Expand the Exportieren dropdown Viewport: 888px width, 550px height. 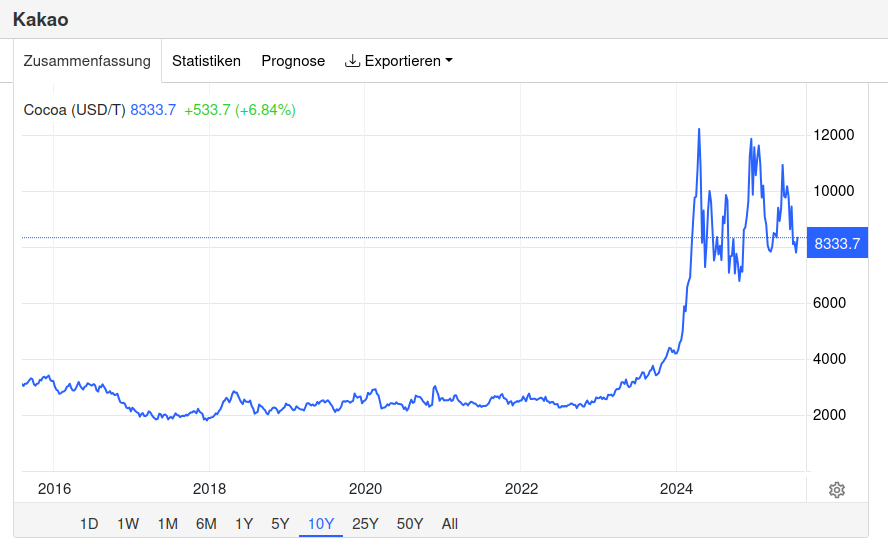click(399, 61)
